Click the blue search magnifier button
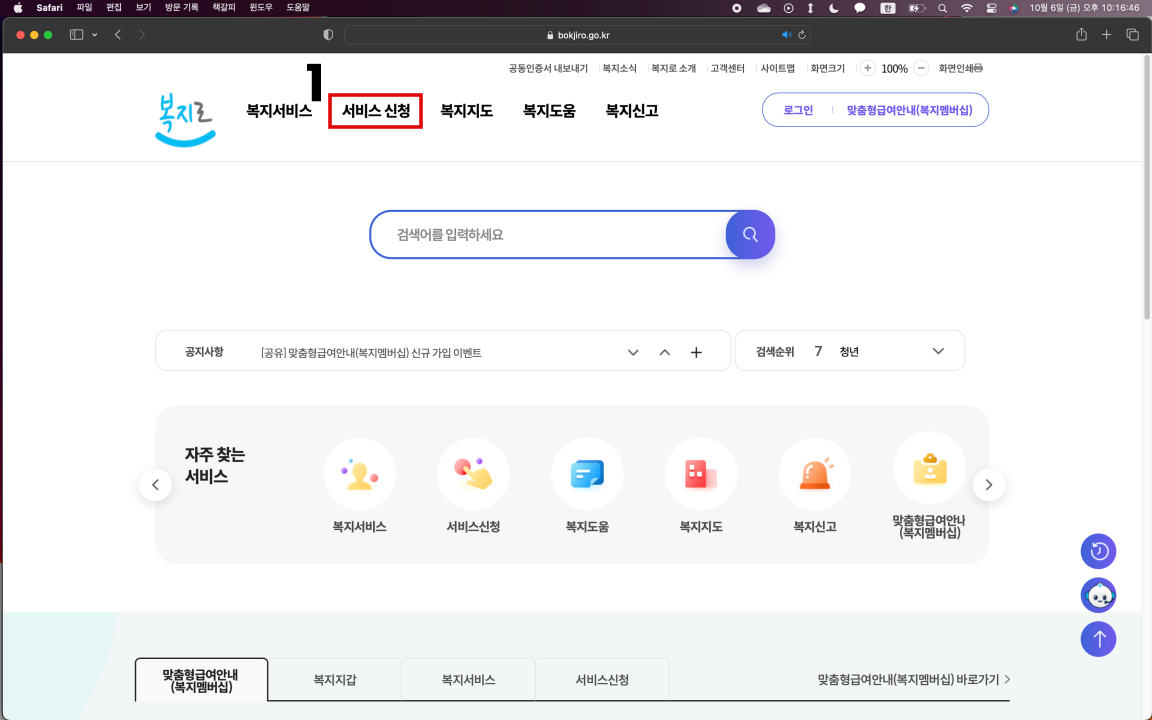1152x720 pixels. [x=750, y=234]
